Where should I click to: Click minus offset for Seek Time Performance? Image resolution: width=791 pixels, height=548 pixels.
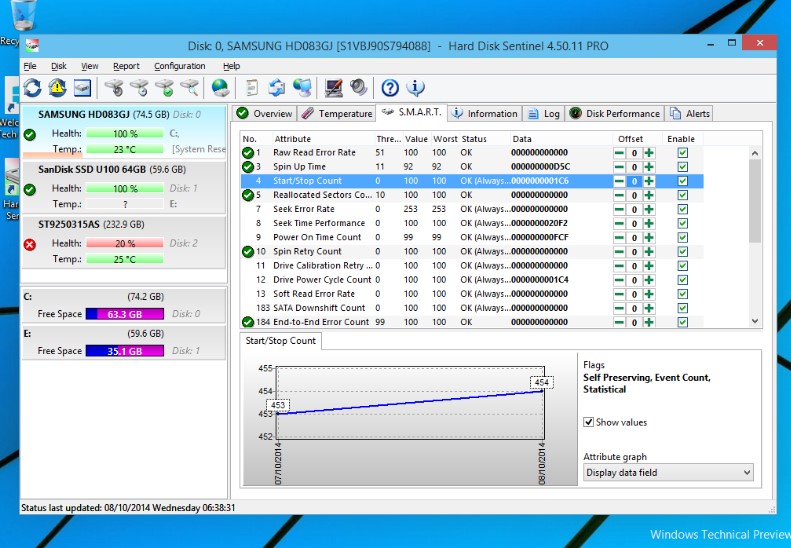[x=619, y=224]
